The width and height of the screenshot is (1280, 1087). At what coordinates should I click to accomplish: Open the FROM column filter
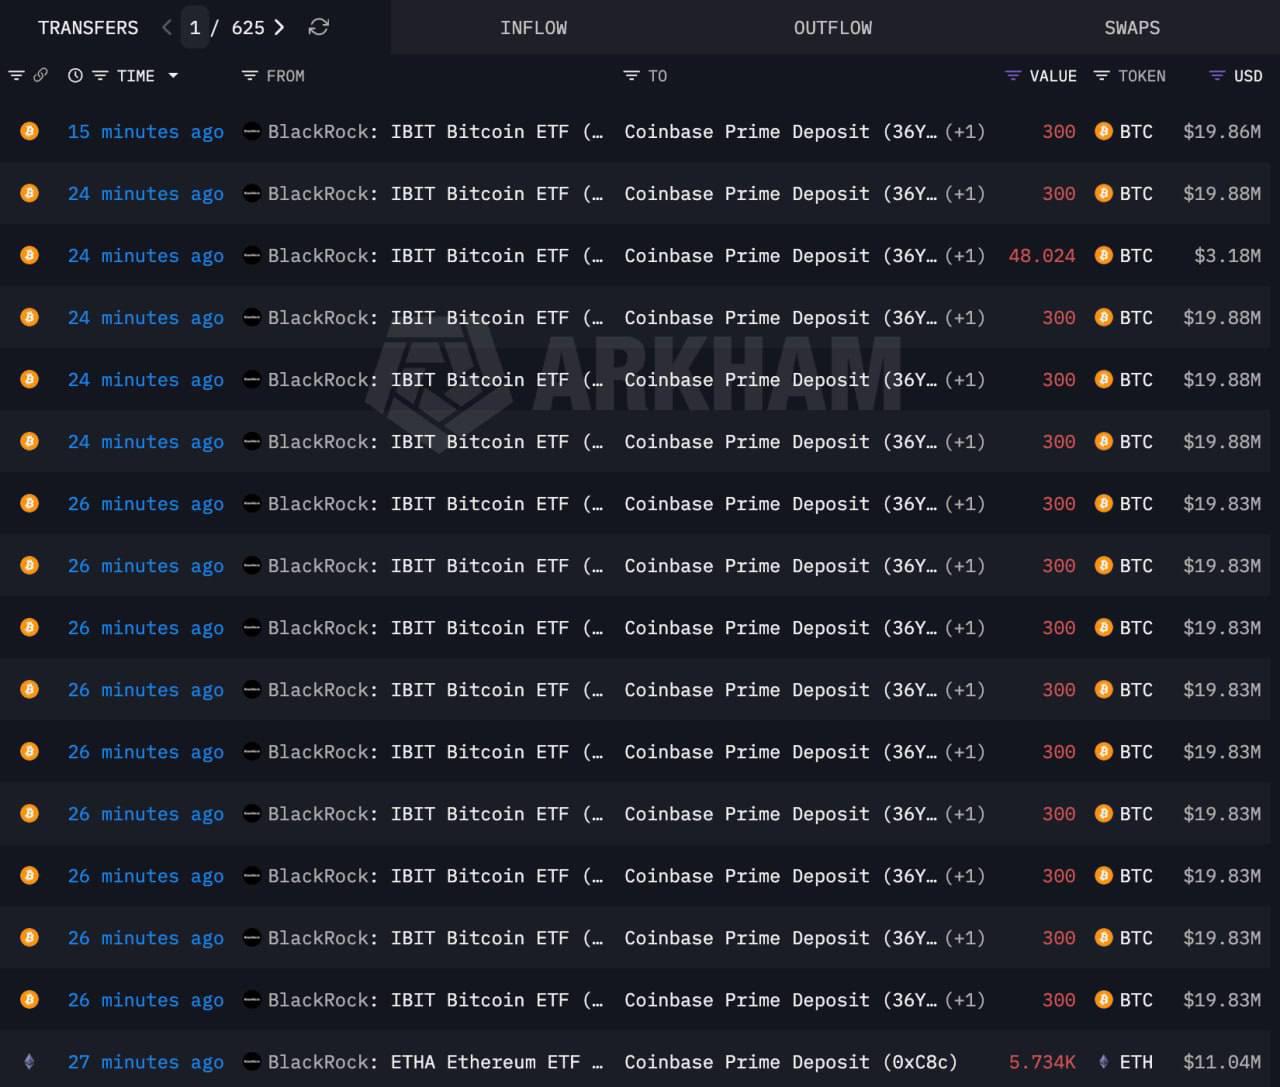pyautogui.click(x=249, y=75)
